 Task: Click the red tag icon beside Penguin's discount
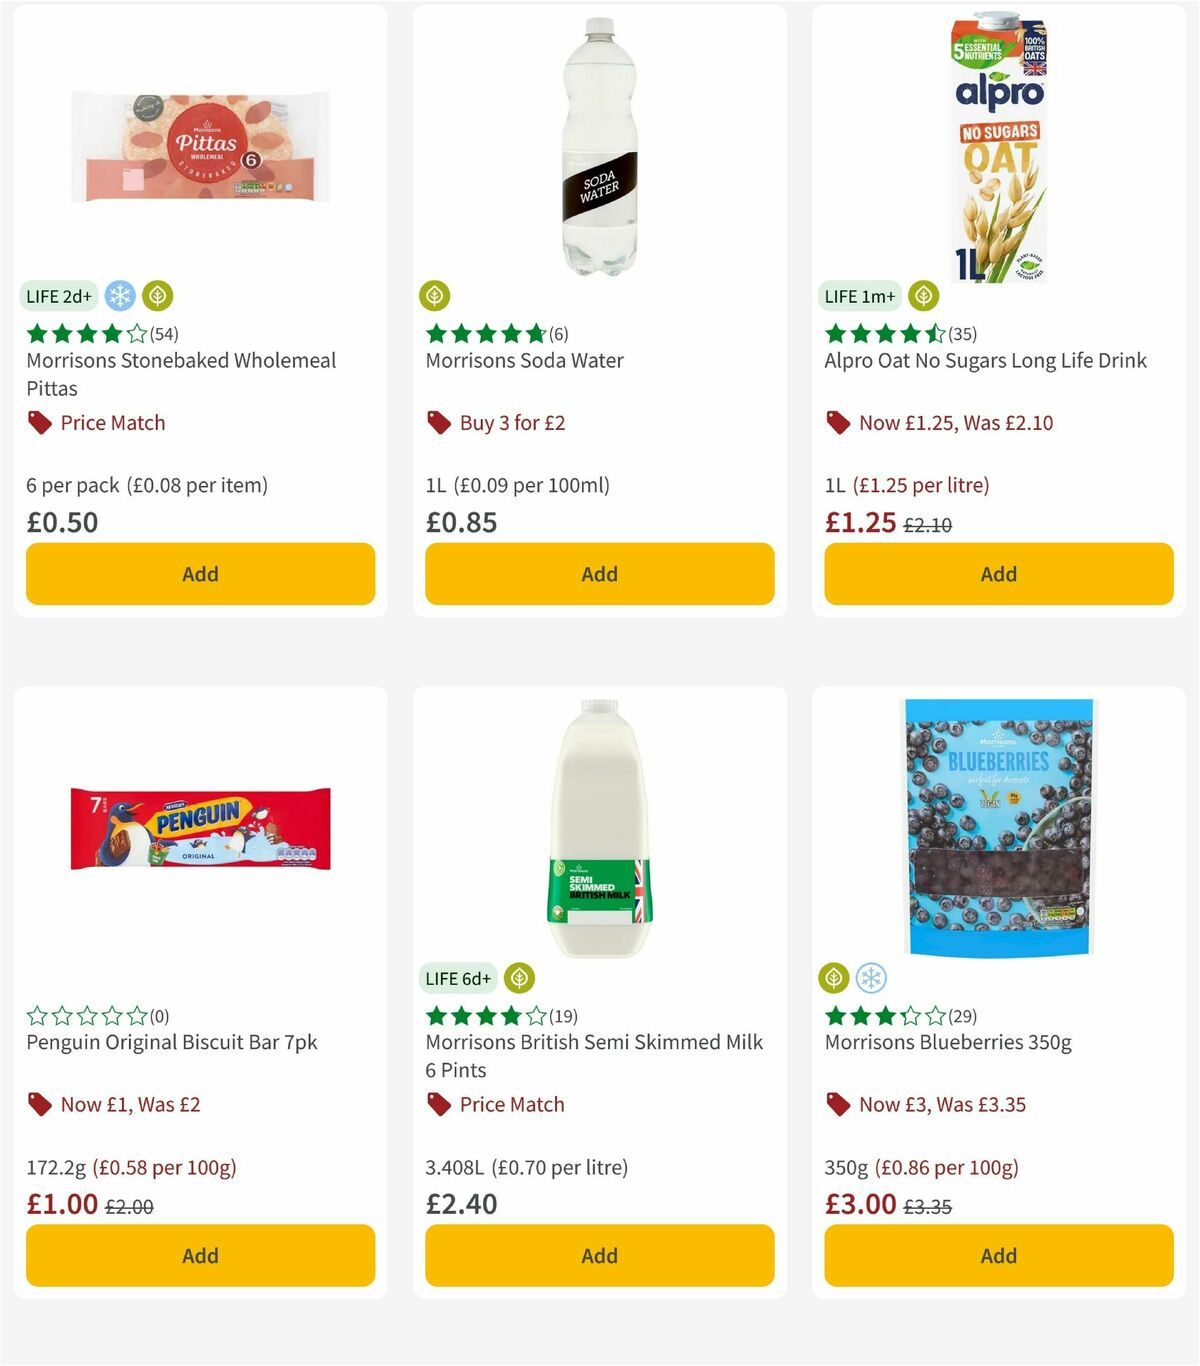40,1104
